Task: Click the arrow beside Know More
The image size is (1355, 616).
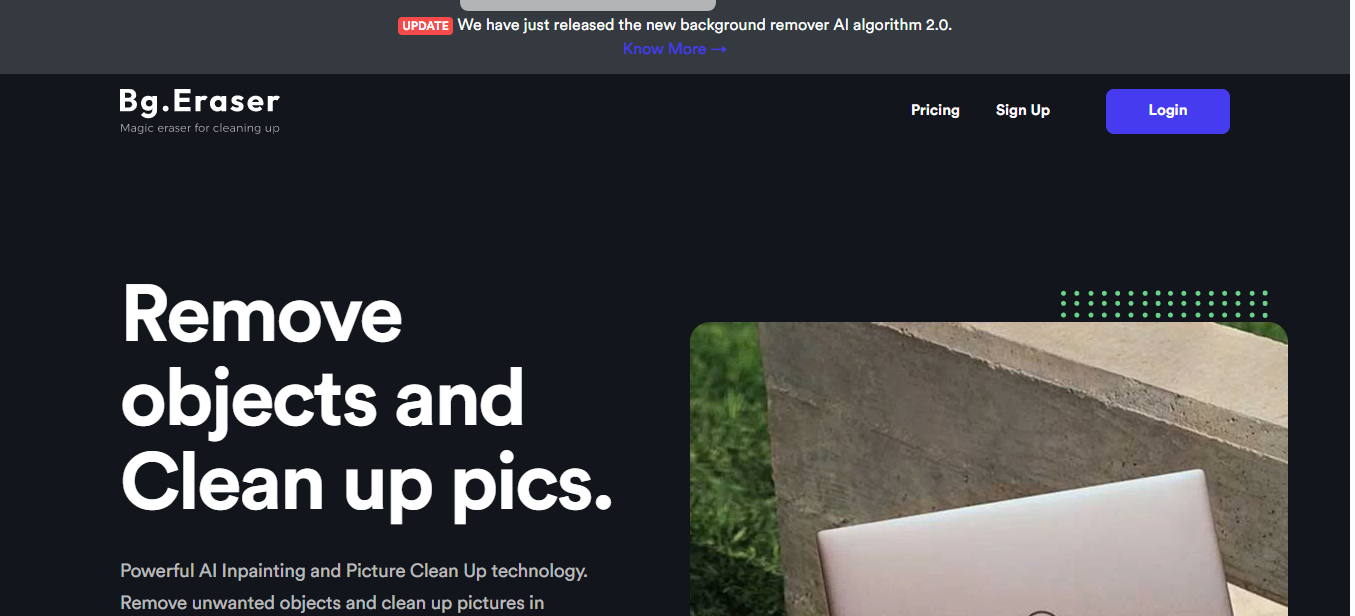Action: 718,49
